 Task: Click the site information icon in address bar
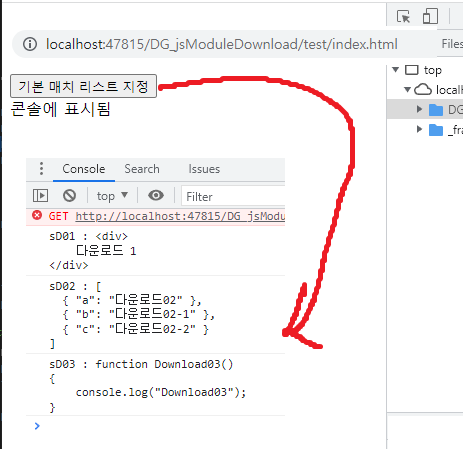(30, 44)
